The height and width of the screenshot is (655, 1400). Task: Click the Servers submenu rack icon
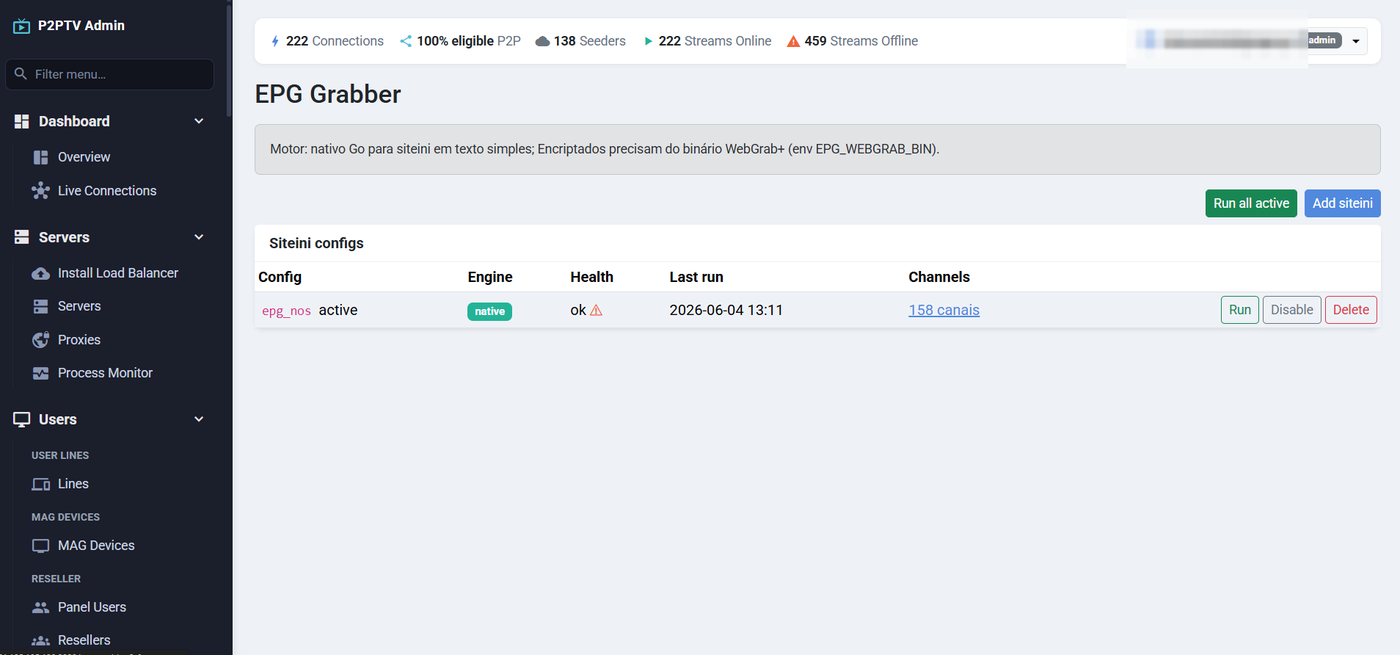tap(41, 306)
